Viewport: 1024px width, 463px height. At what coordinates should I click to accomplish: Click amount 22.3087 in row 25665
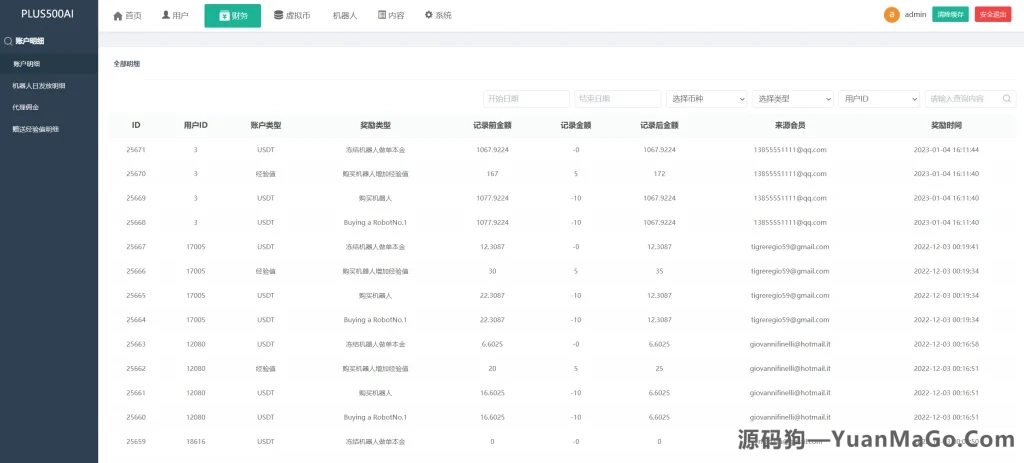[x=492, y=295]
